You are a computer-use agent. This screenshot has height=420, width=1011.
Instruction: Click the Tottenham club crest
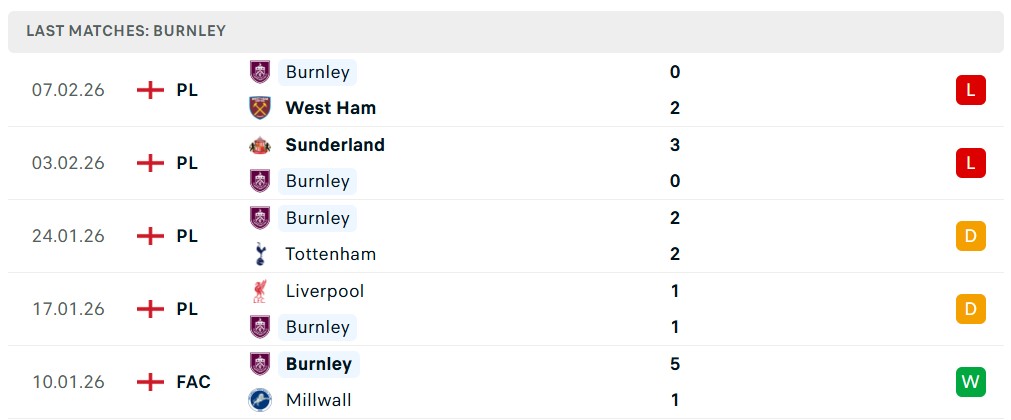tap(260, 254)
